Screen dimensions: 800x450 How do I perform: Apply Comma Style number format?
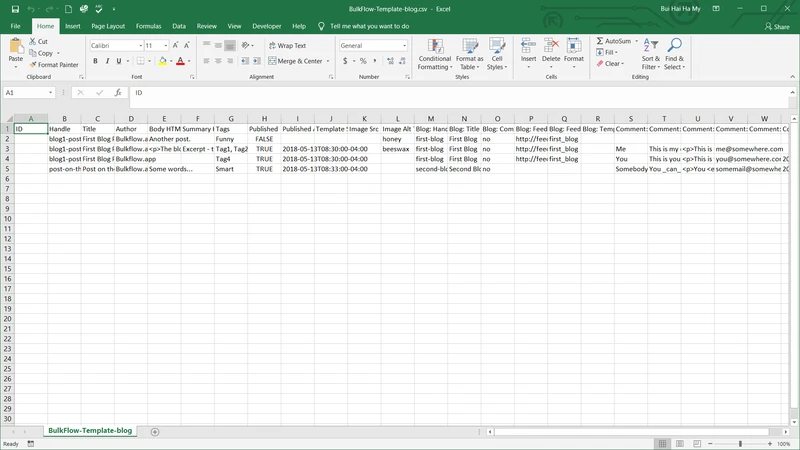(375, 61)
